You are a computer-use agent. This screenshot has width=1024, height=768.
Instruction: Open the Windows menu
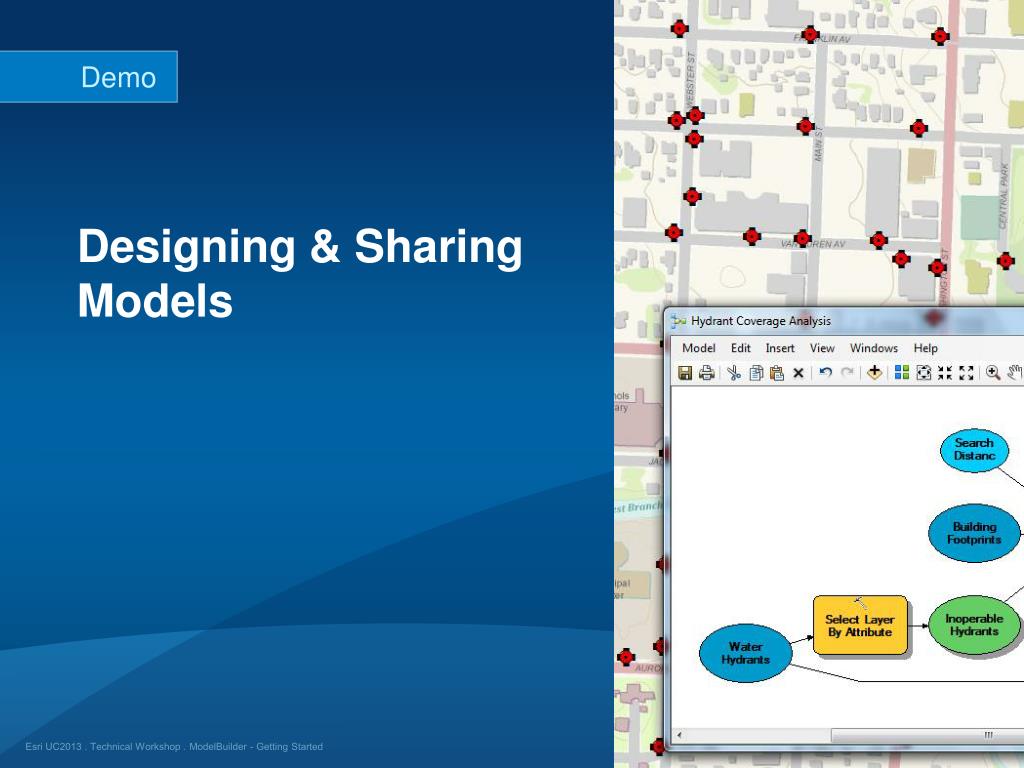point(874,348)
